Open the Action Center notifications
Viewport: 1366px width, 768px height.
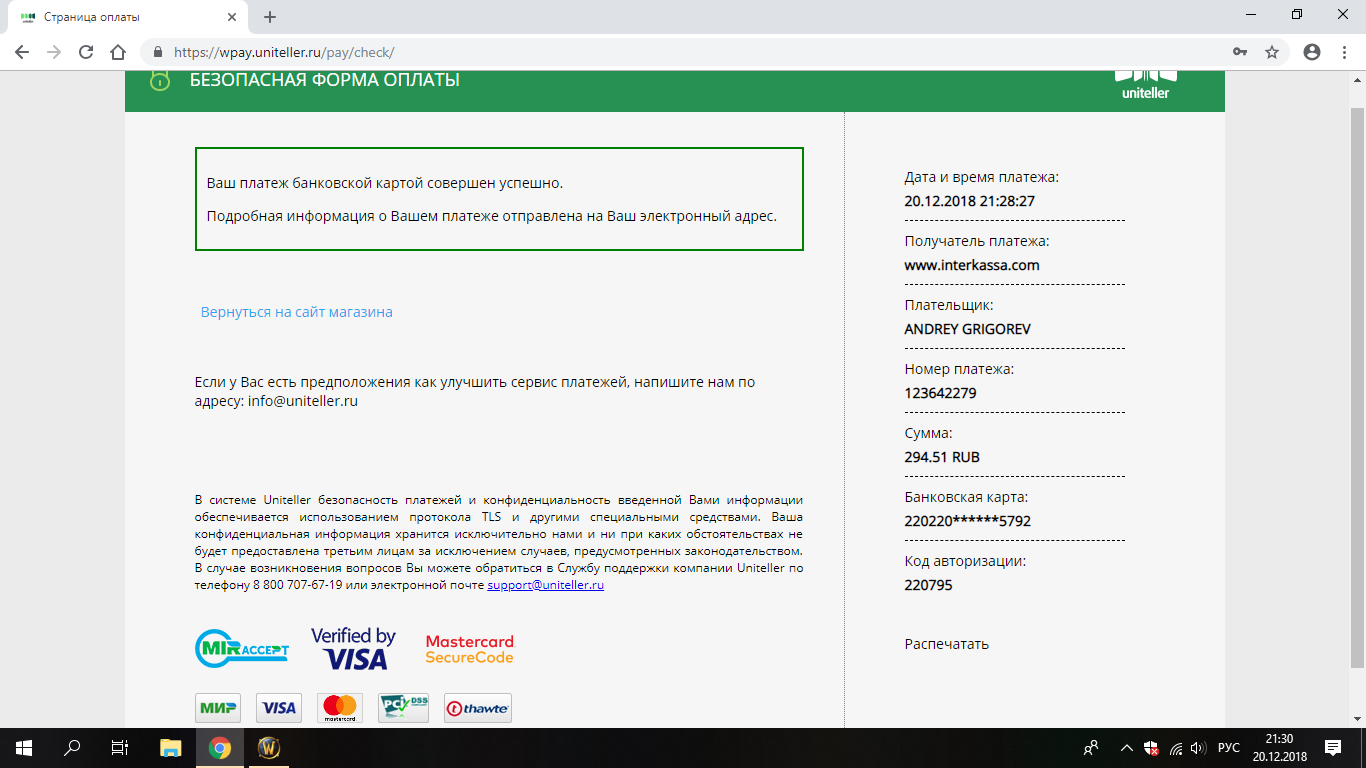tap(1333, 748)
